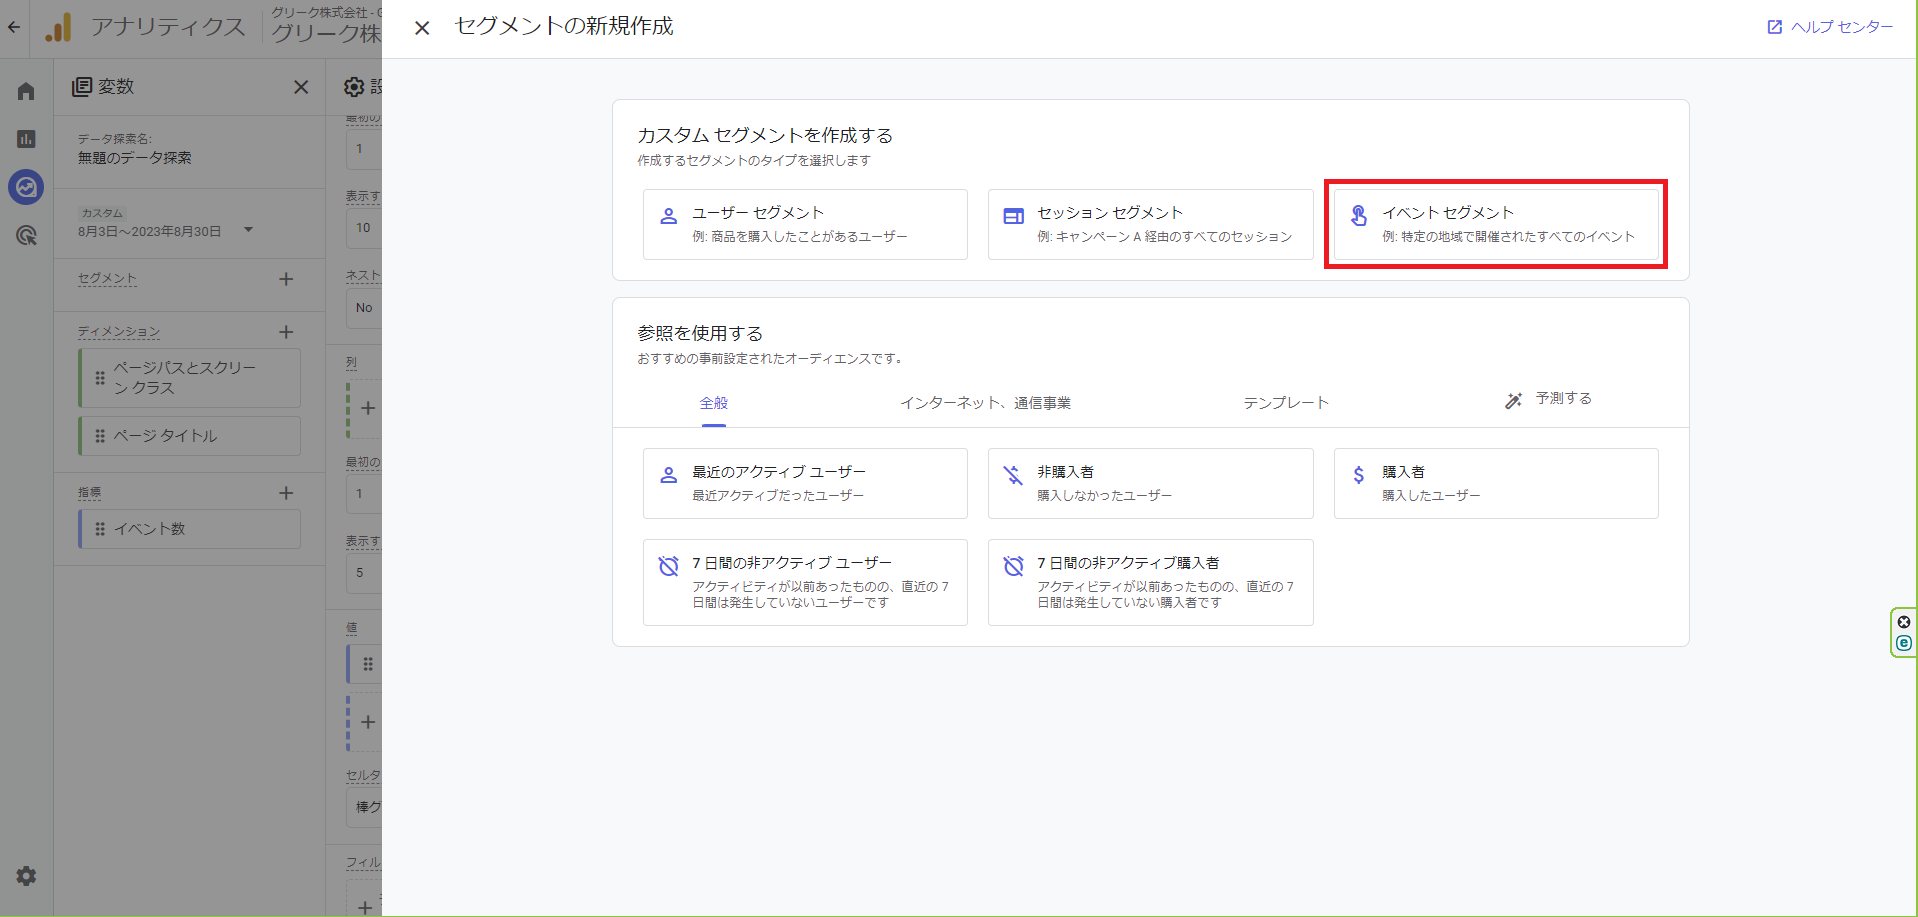Click the 購入者 dollar sign icon
Viewport: 1918px width, 917px height.
click(1358, 475)
